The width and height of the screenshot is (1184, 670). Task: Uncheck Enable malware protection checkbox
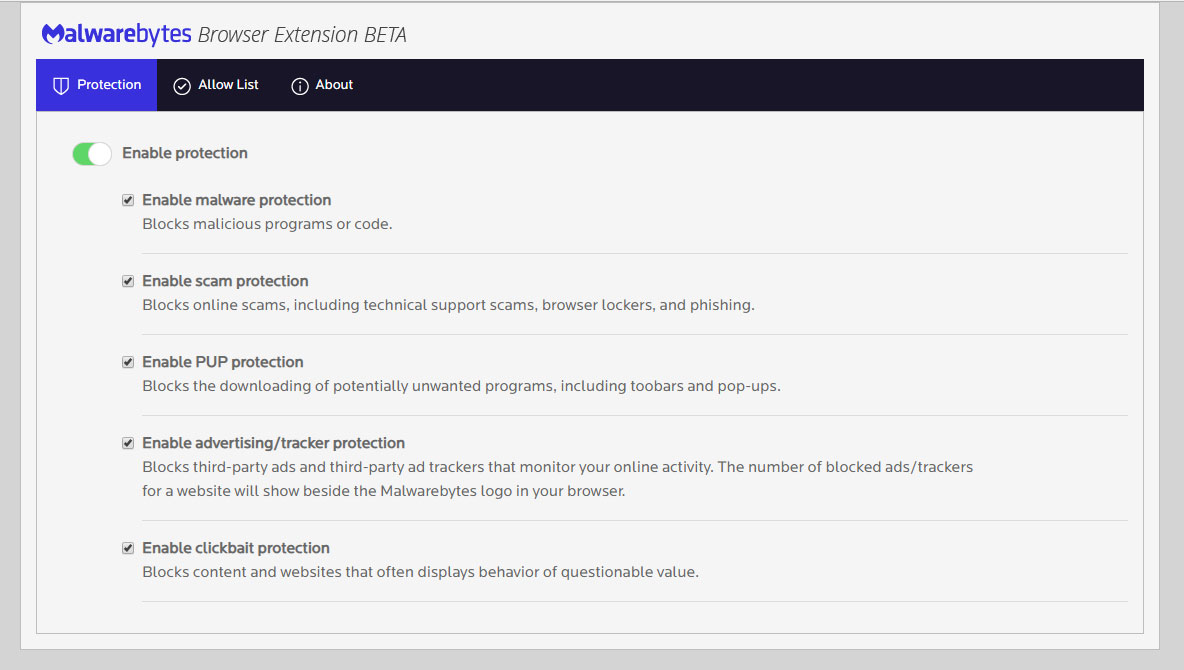point(128,200)
